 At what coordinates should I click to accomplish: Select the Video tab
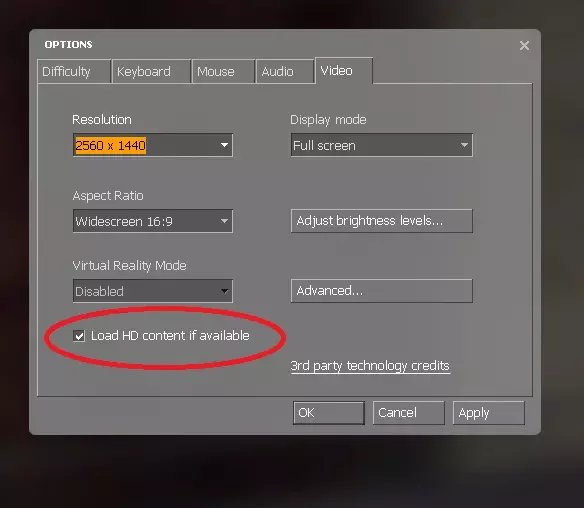[344, 70]
